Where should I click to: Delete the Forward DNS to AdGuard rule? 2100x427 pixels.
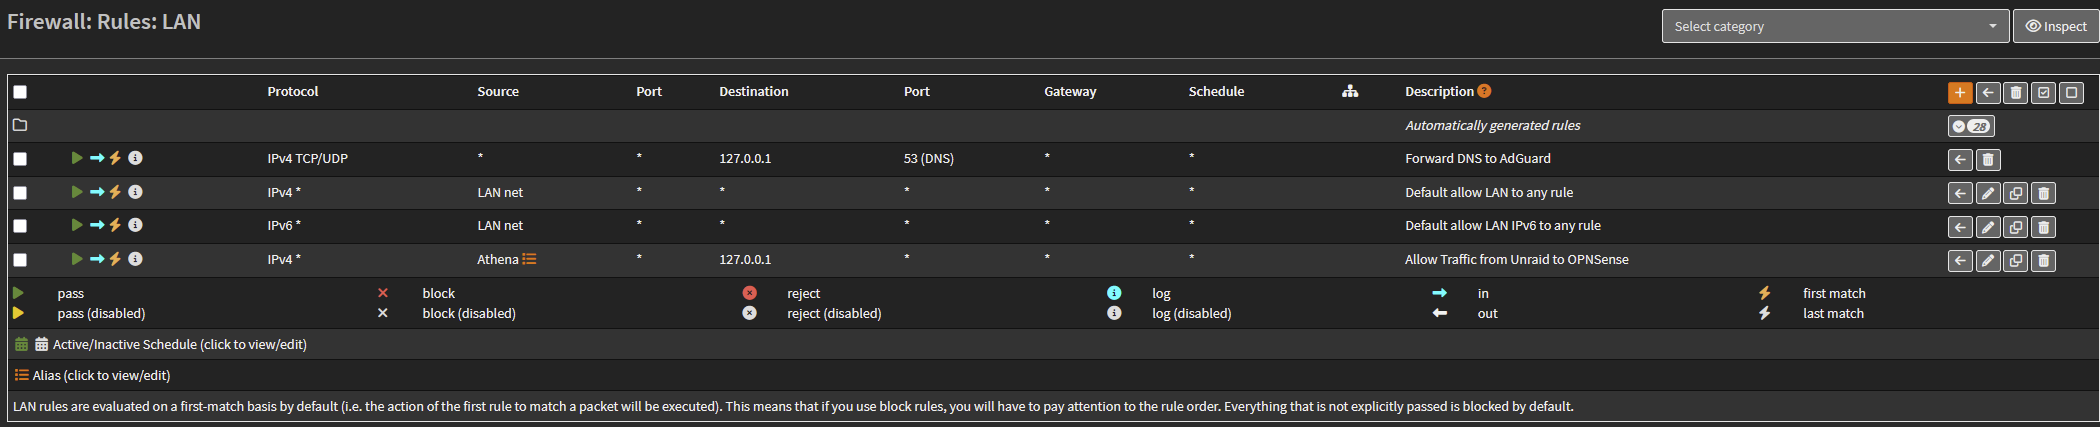[x=1988, y=160]
